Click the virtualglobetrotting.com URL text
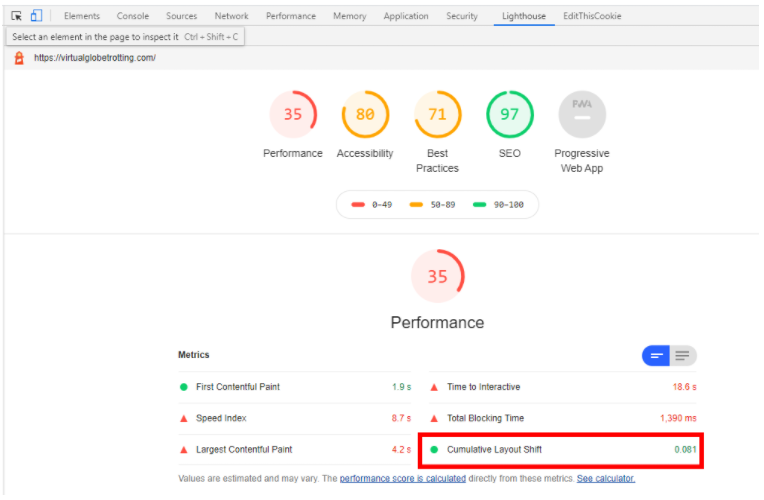764x500 pixels. [95, 58]
